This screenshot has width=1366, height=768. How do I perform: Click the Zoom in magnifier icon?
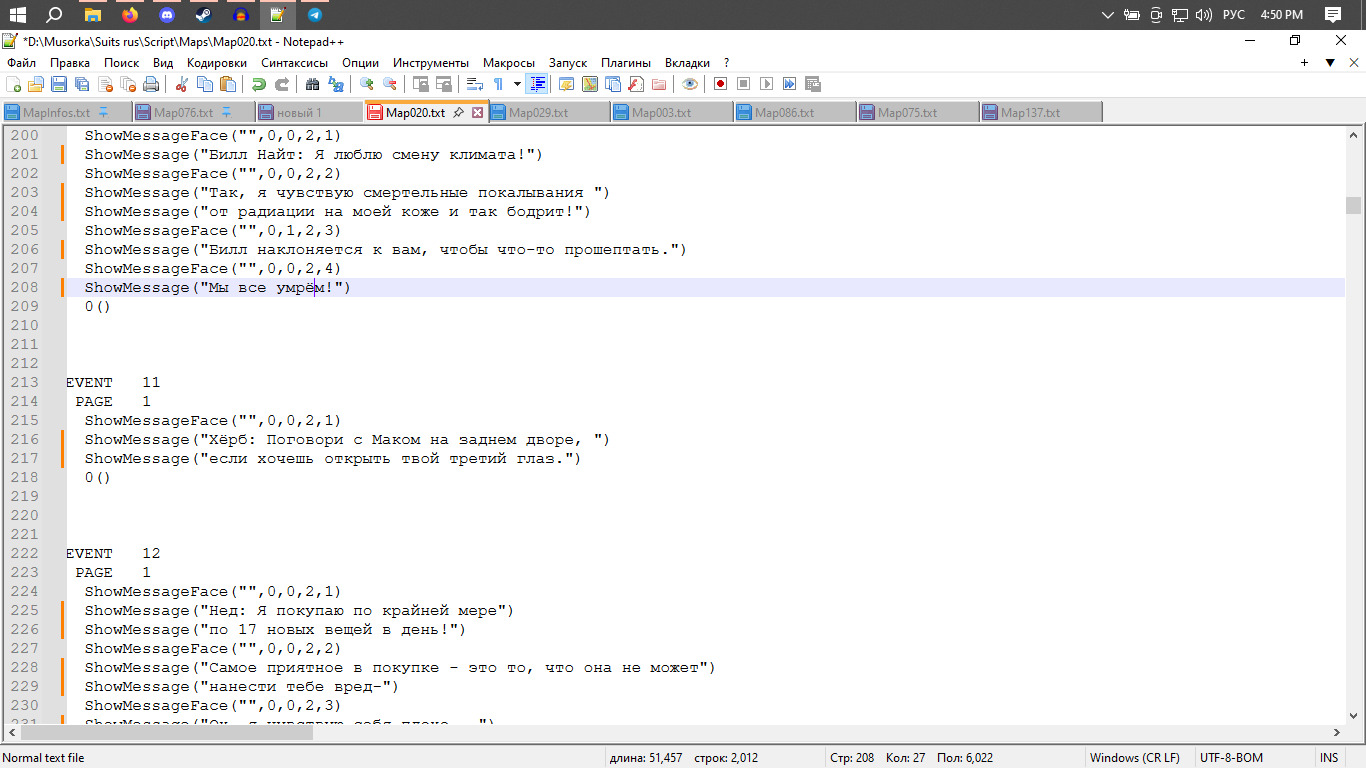tap(367, 84)
